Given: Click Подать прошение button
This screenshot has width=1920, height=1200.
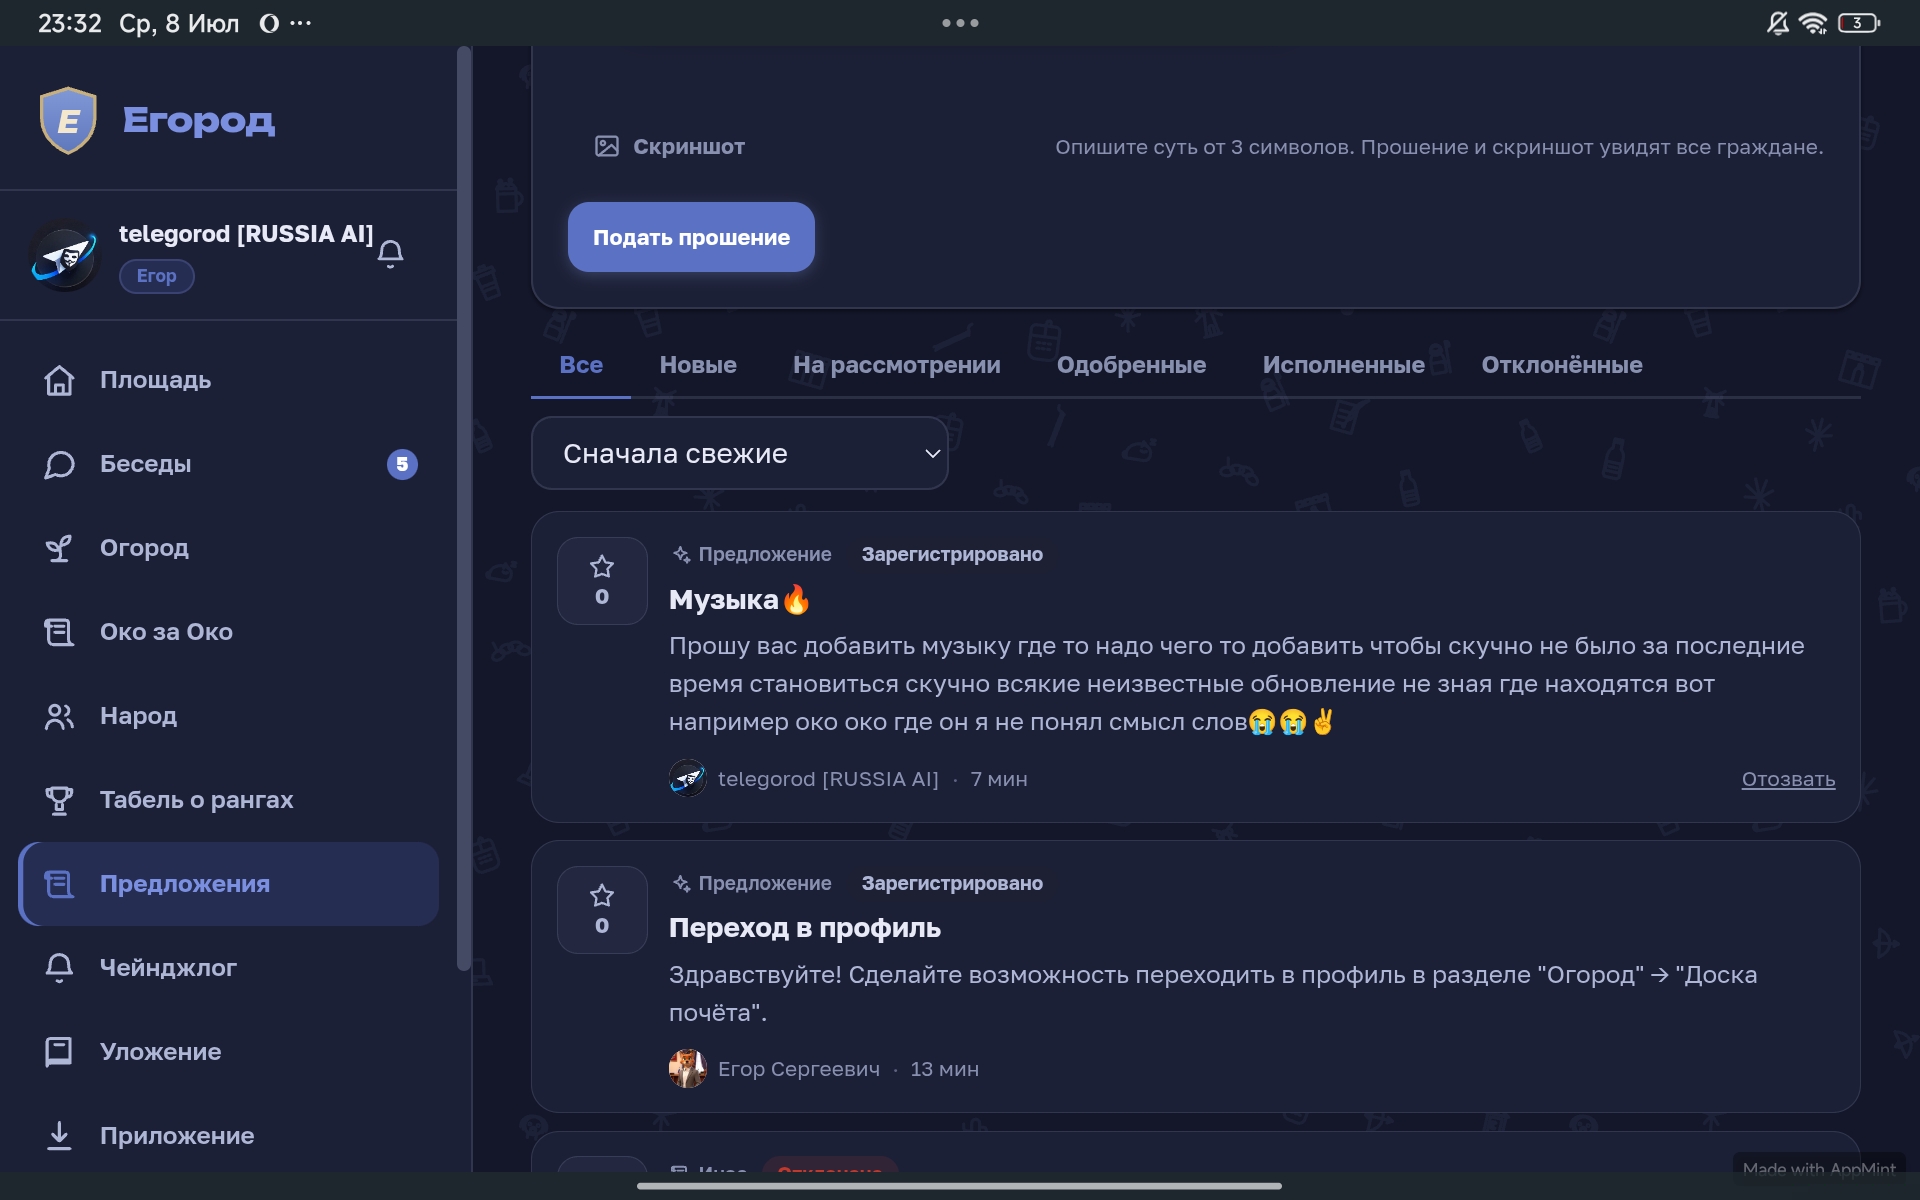Looking at the screenshot, I should [691, 237].
